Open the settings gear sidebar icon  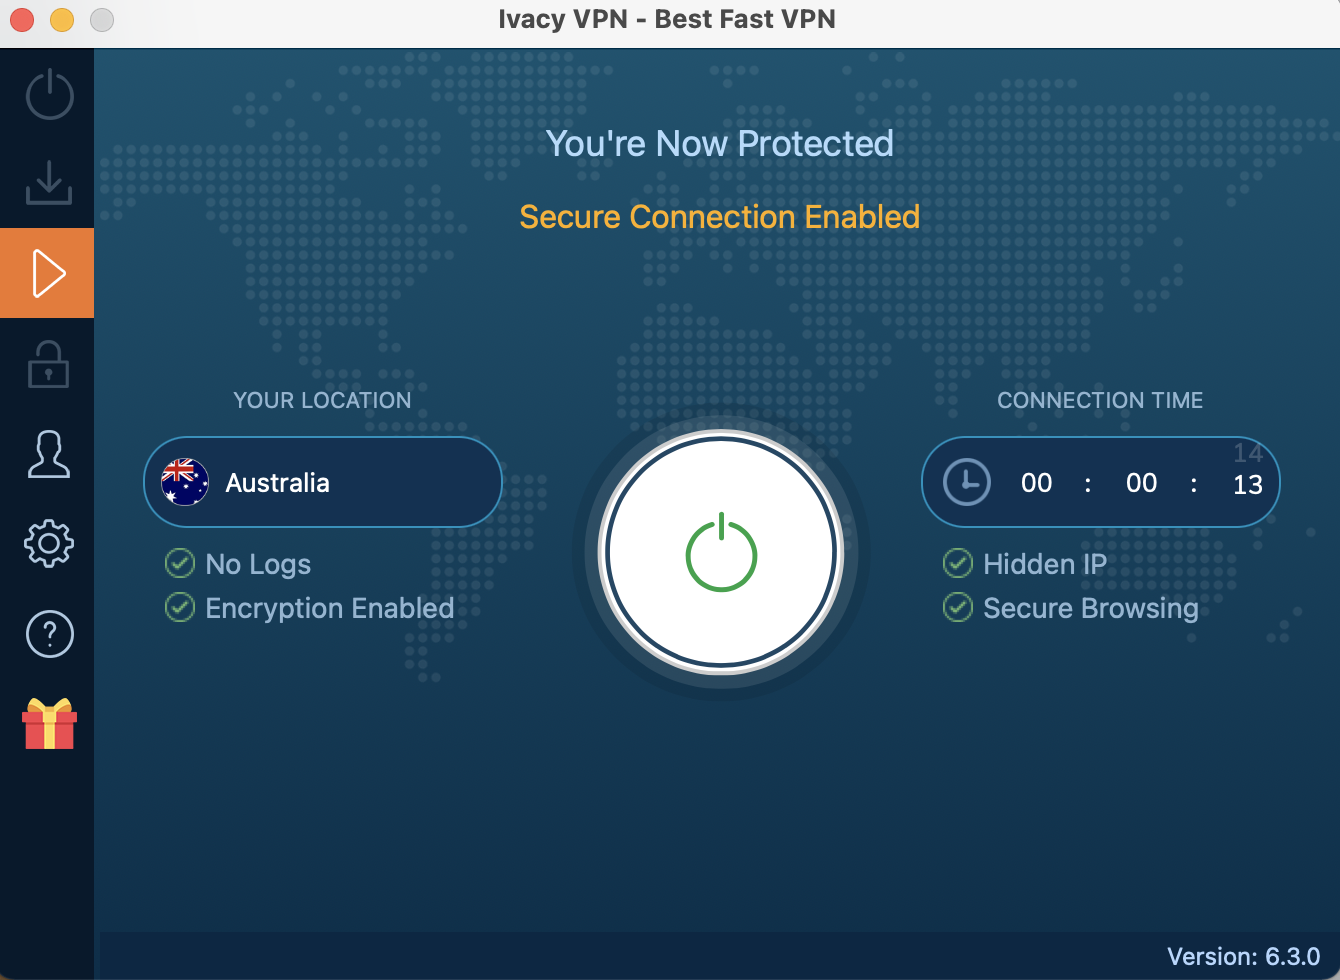49,544
